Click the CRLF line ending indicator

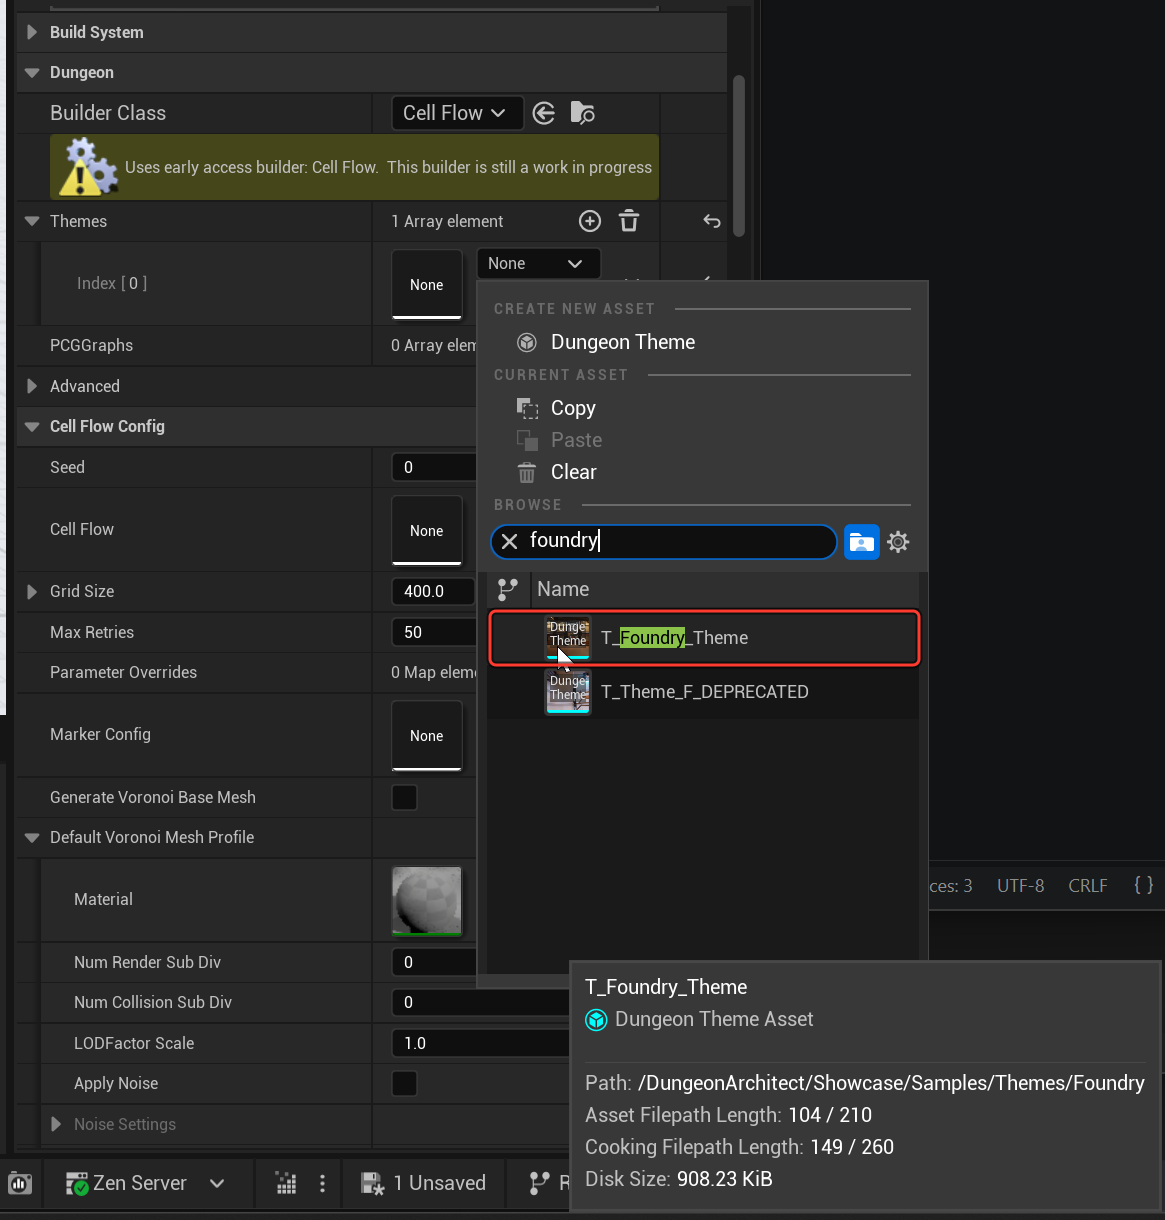coord(1088,886)
